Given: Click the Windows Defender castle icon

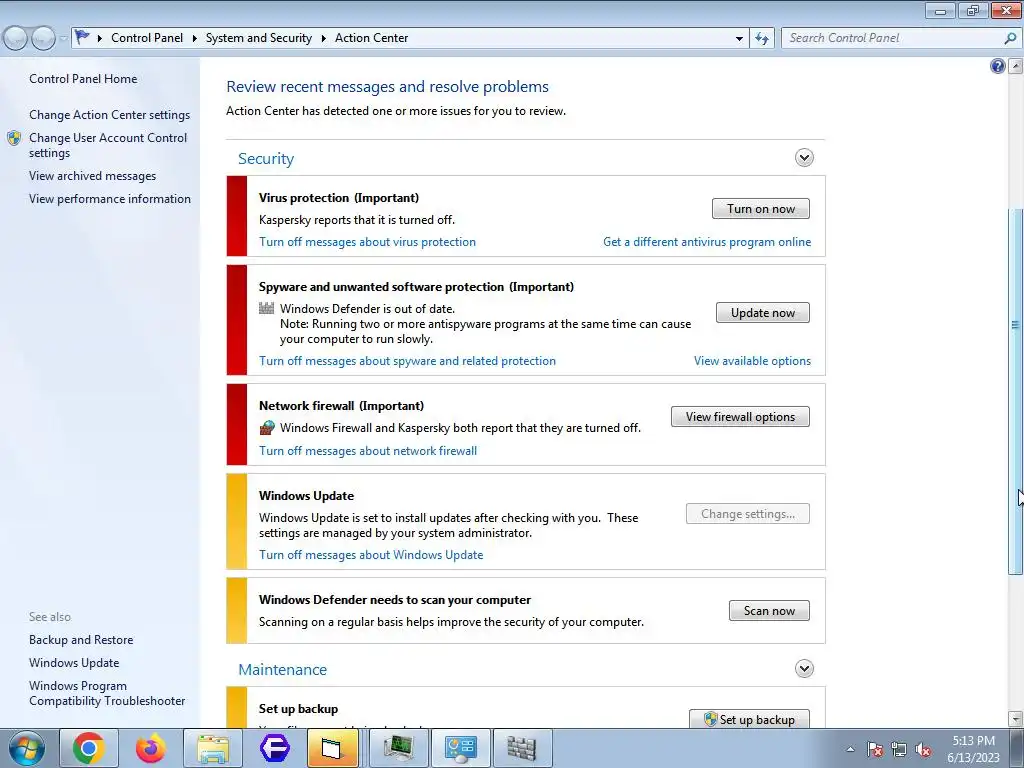Looking at the screenshot, I should pos(266,308).
